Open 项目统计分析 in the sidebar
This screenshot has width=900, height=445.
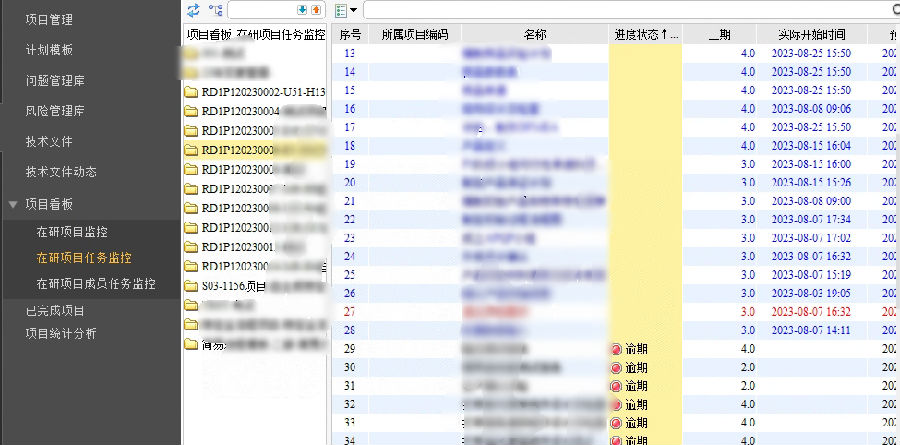pos(61,334)
